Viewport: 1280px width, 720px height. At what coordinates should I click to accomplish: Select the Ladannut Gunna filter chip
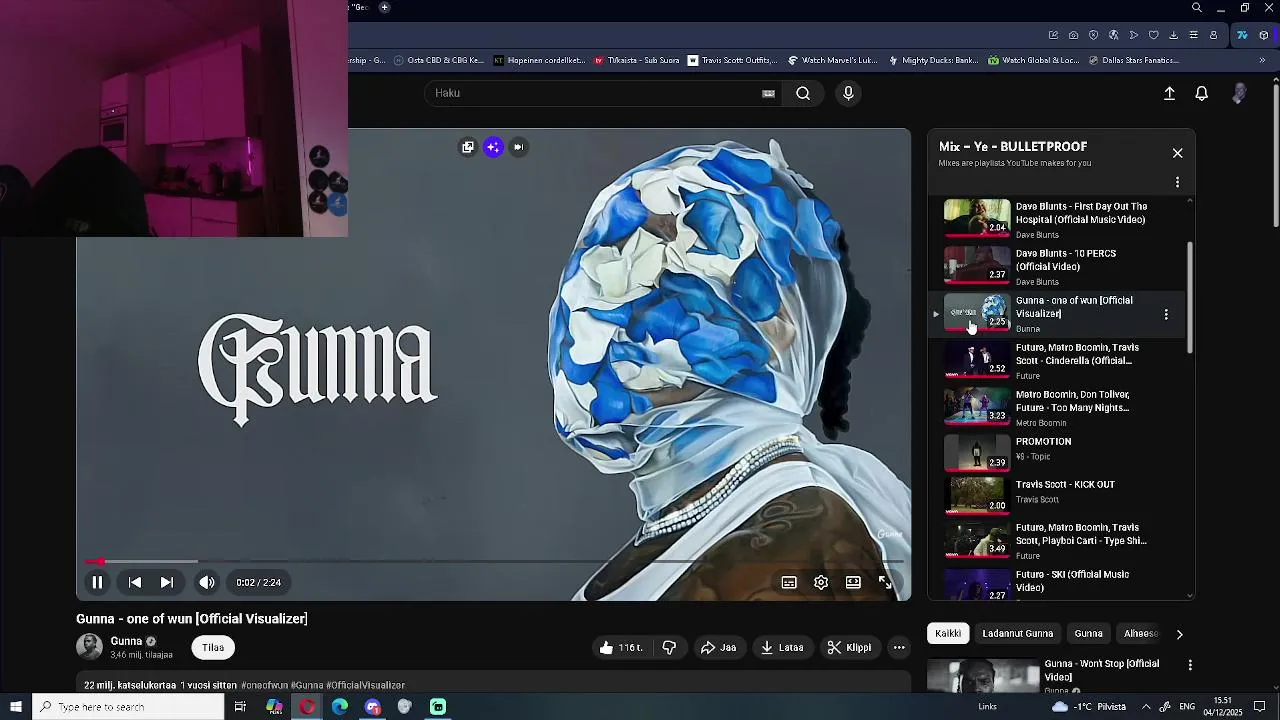(x=1017, y=633)
